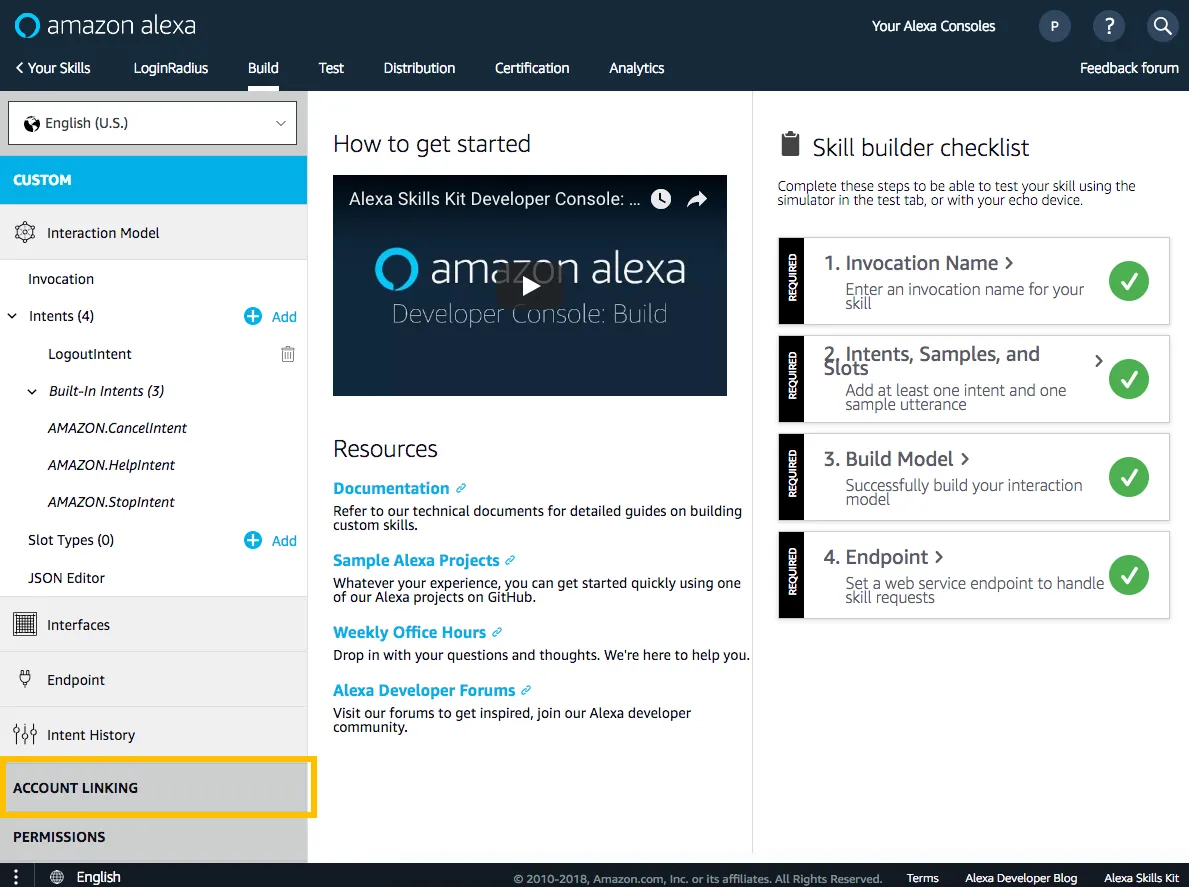Screen dimensions: 1189x887
Task: Collapse the Built-In Intents (3) group
Action: [32, 392]
